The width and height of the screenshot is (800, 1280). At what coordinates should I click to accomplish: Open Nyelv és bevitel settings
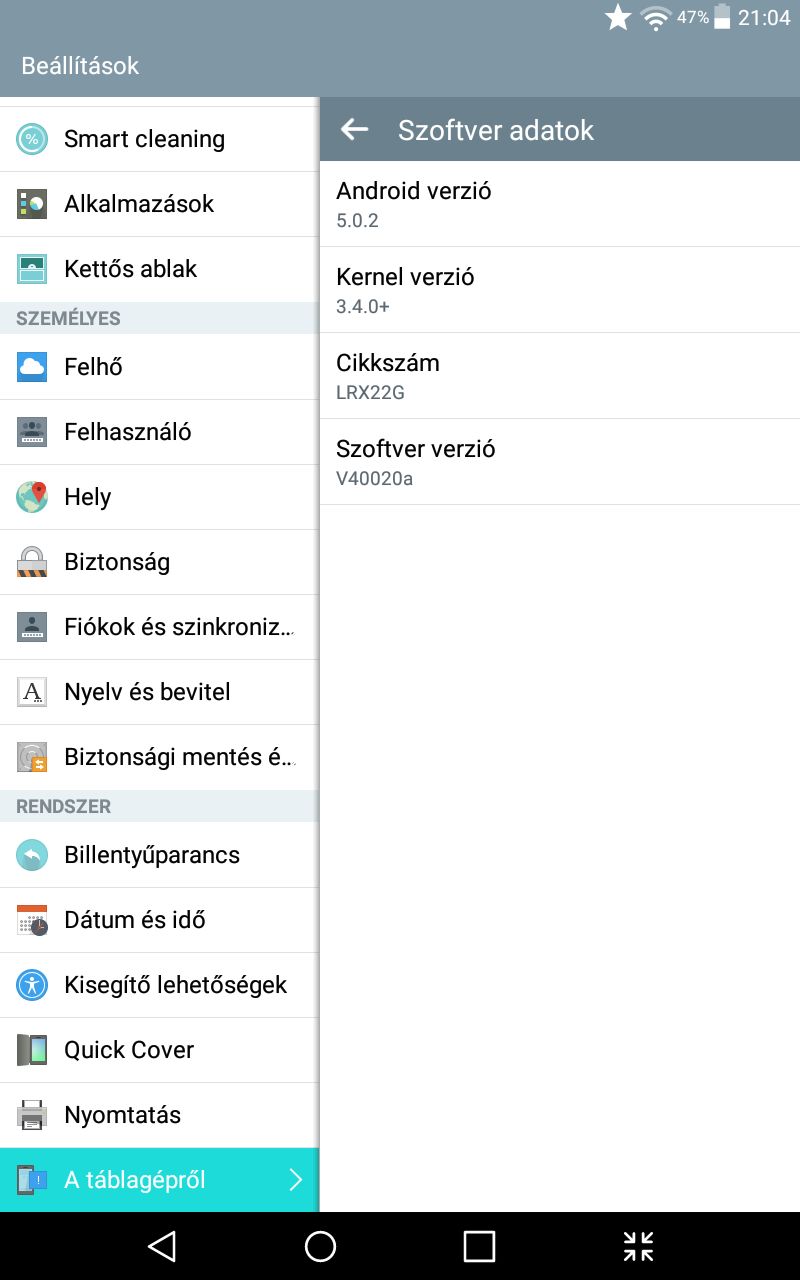[x=160, y=692]
